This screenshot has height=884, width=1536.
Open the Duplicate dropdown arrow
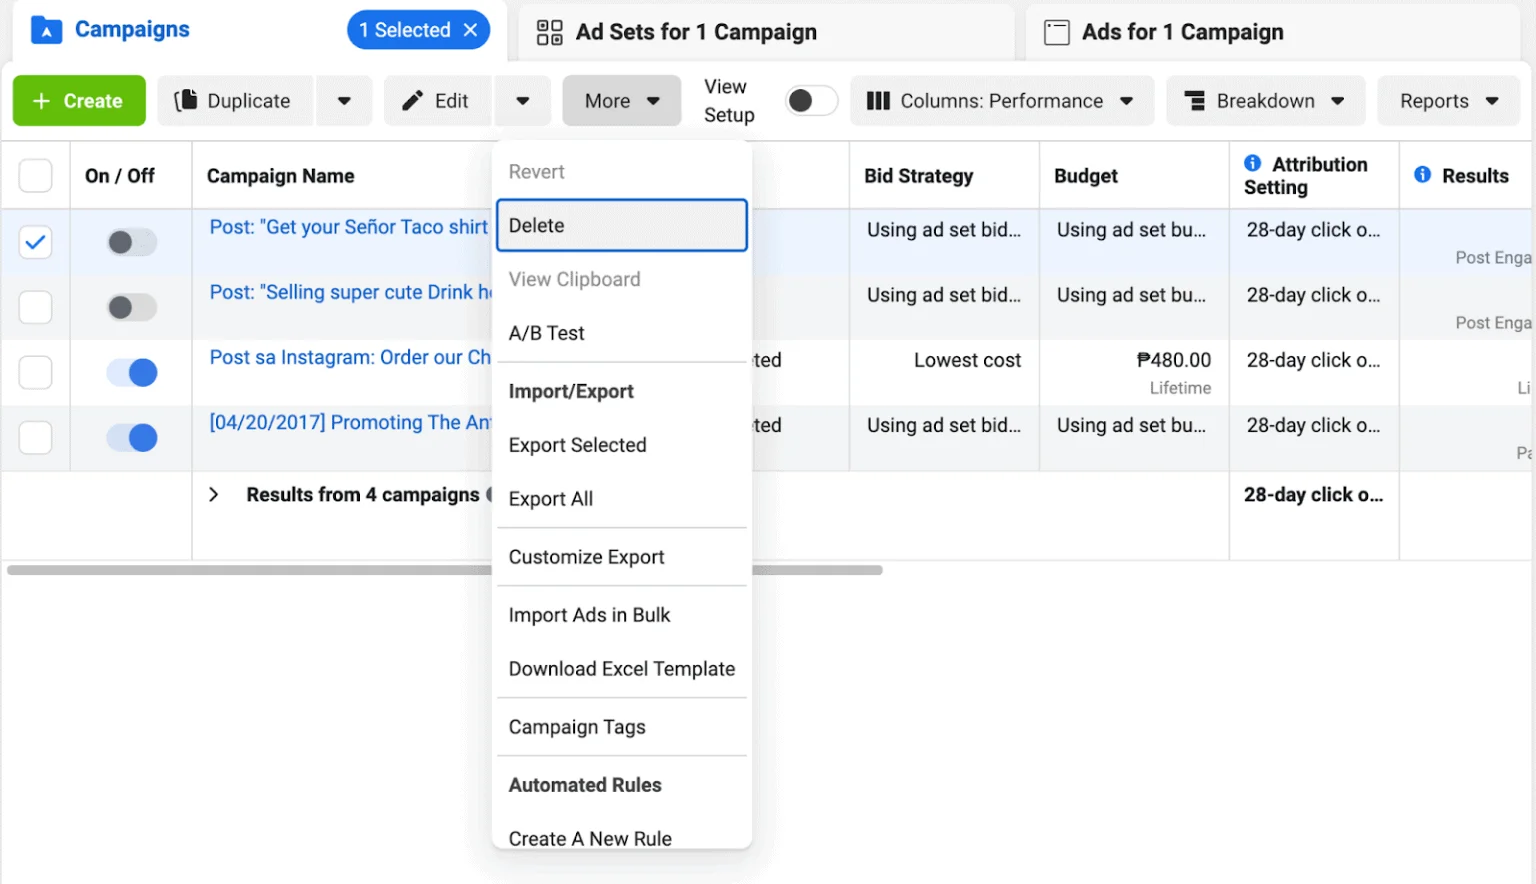click(344, 101)
